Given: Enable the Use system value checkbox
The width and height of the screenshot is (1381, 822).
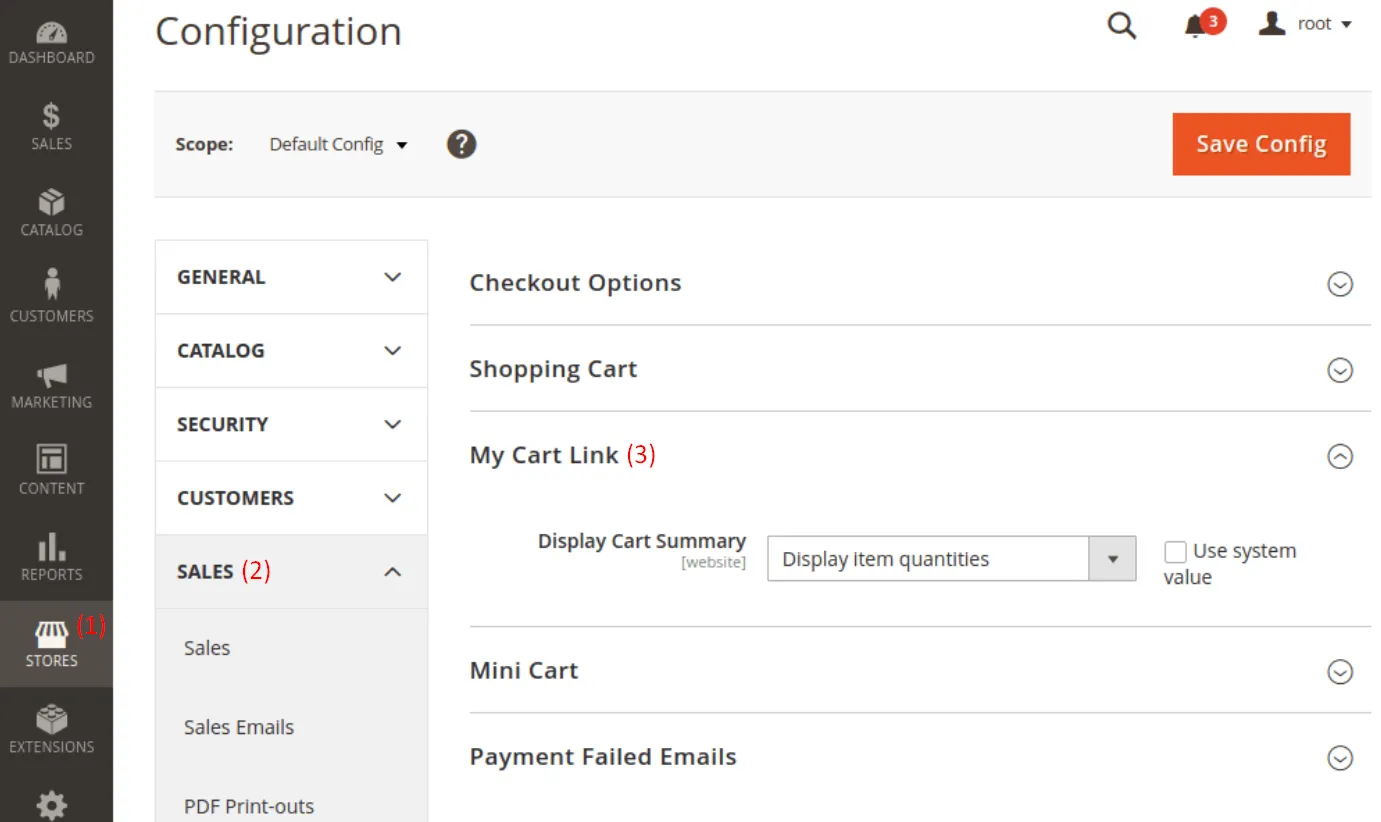Looking at the screenshot, I should click(1176, 552).
